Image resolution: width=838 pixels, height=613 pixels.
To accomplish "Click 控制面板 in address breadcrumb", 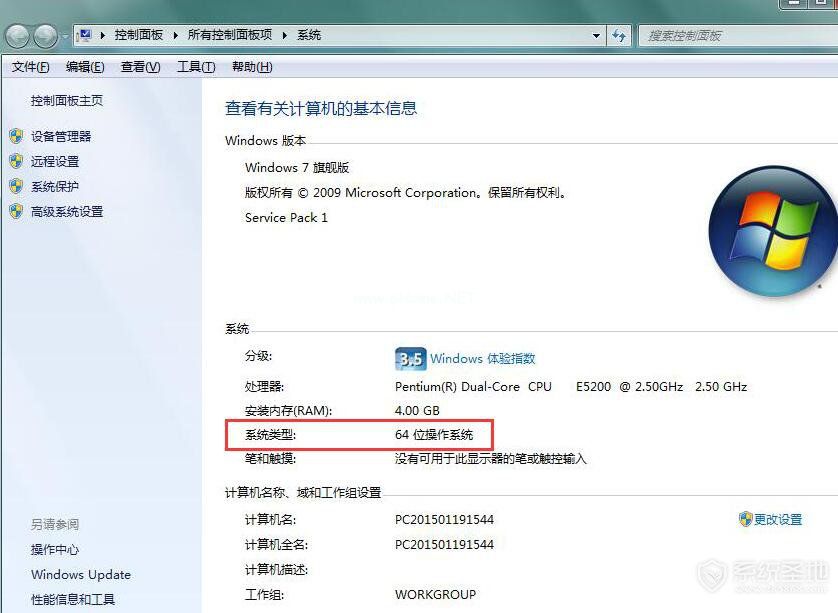I will coord(138,35).
